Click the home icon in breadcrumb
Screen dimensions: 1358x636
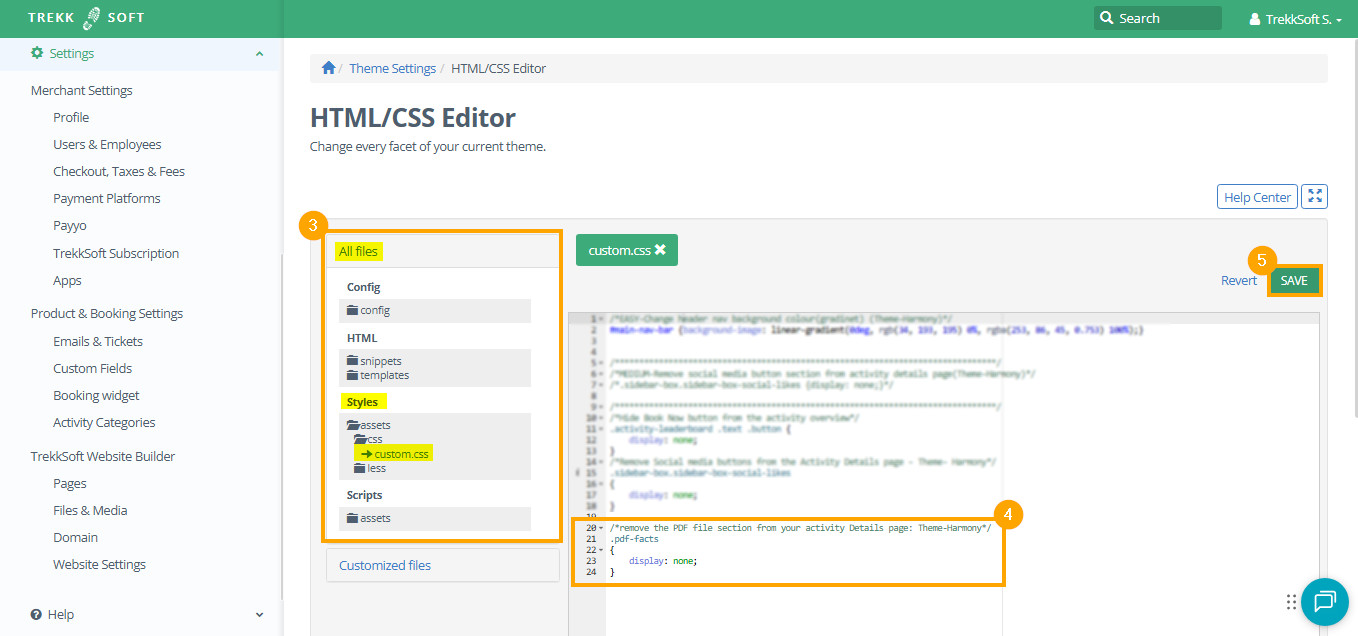328,68
